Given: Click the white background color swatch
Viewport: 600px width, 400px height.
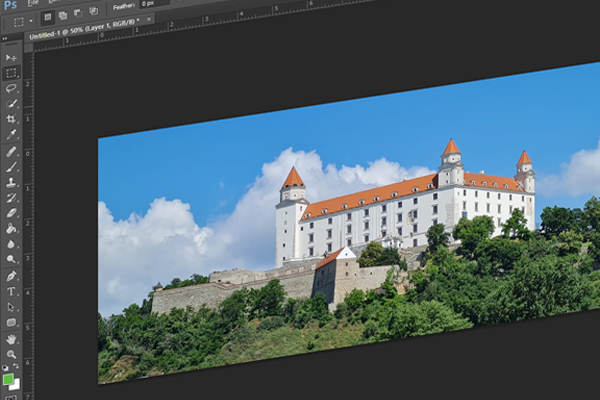Looking at the screenshot, I should tap(15, 385).
